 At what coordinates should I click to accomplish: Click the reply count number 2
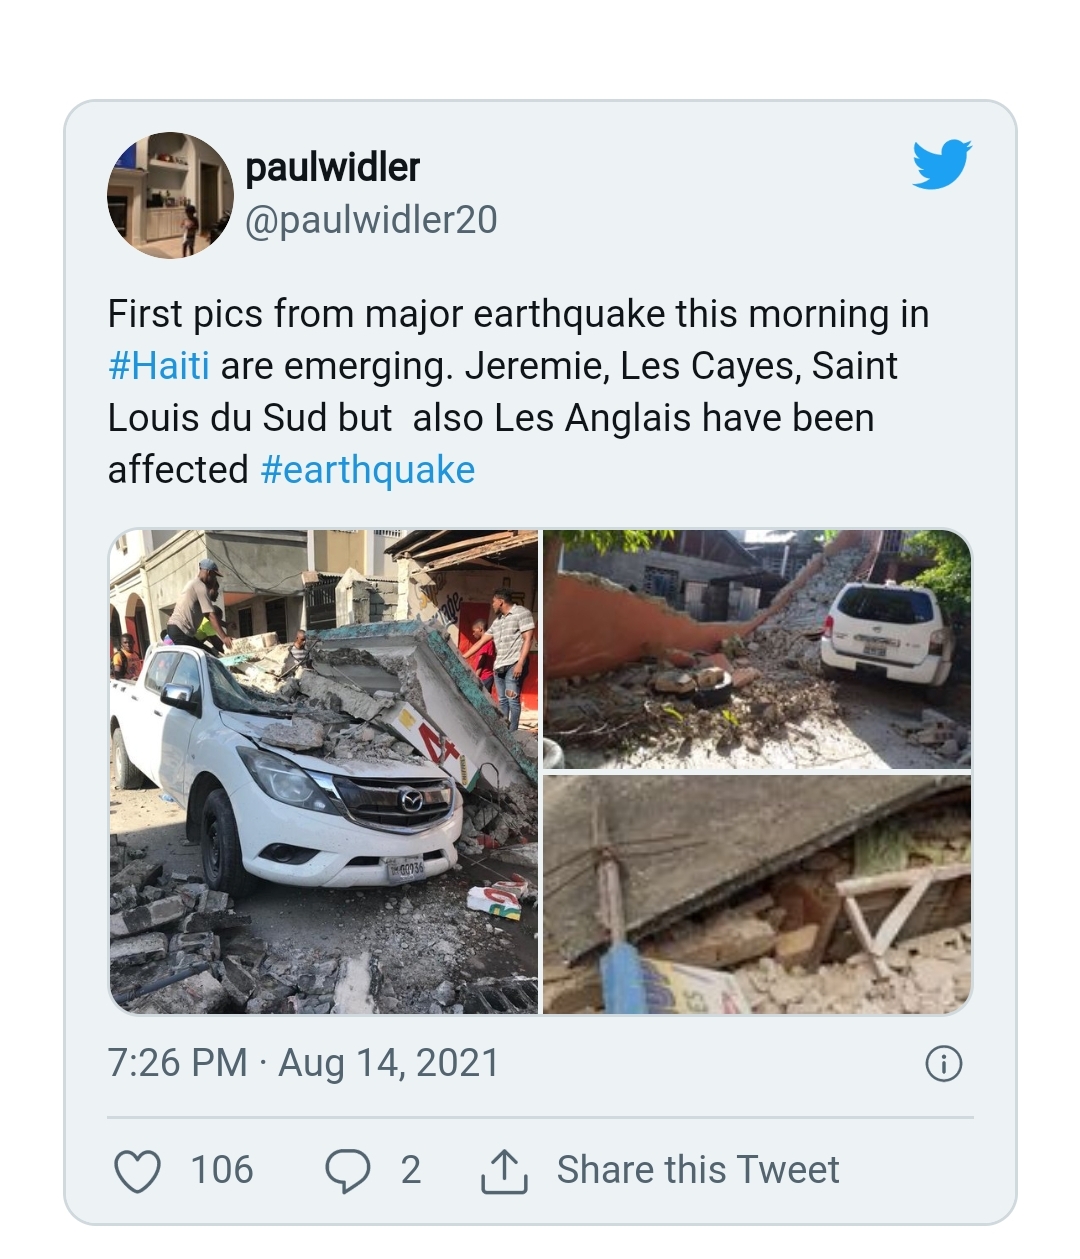pyautogui.click(x=410, y=1170)
